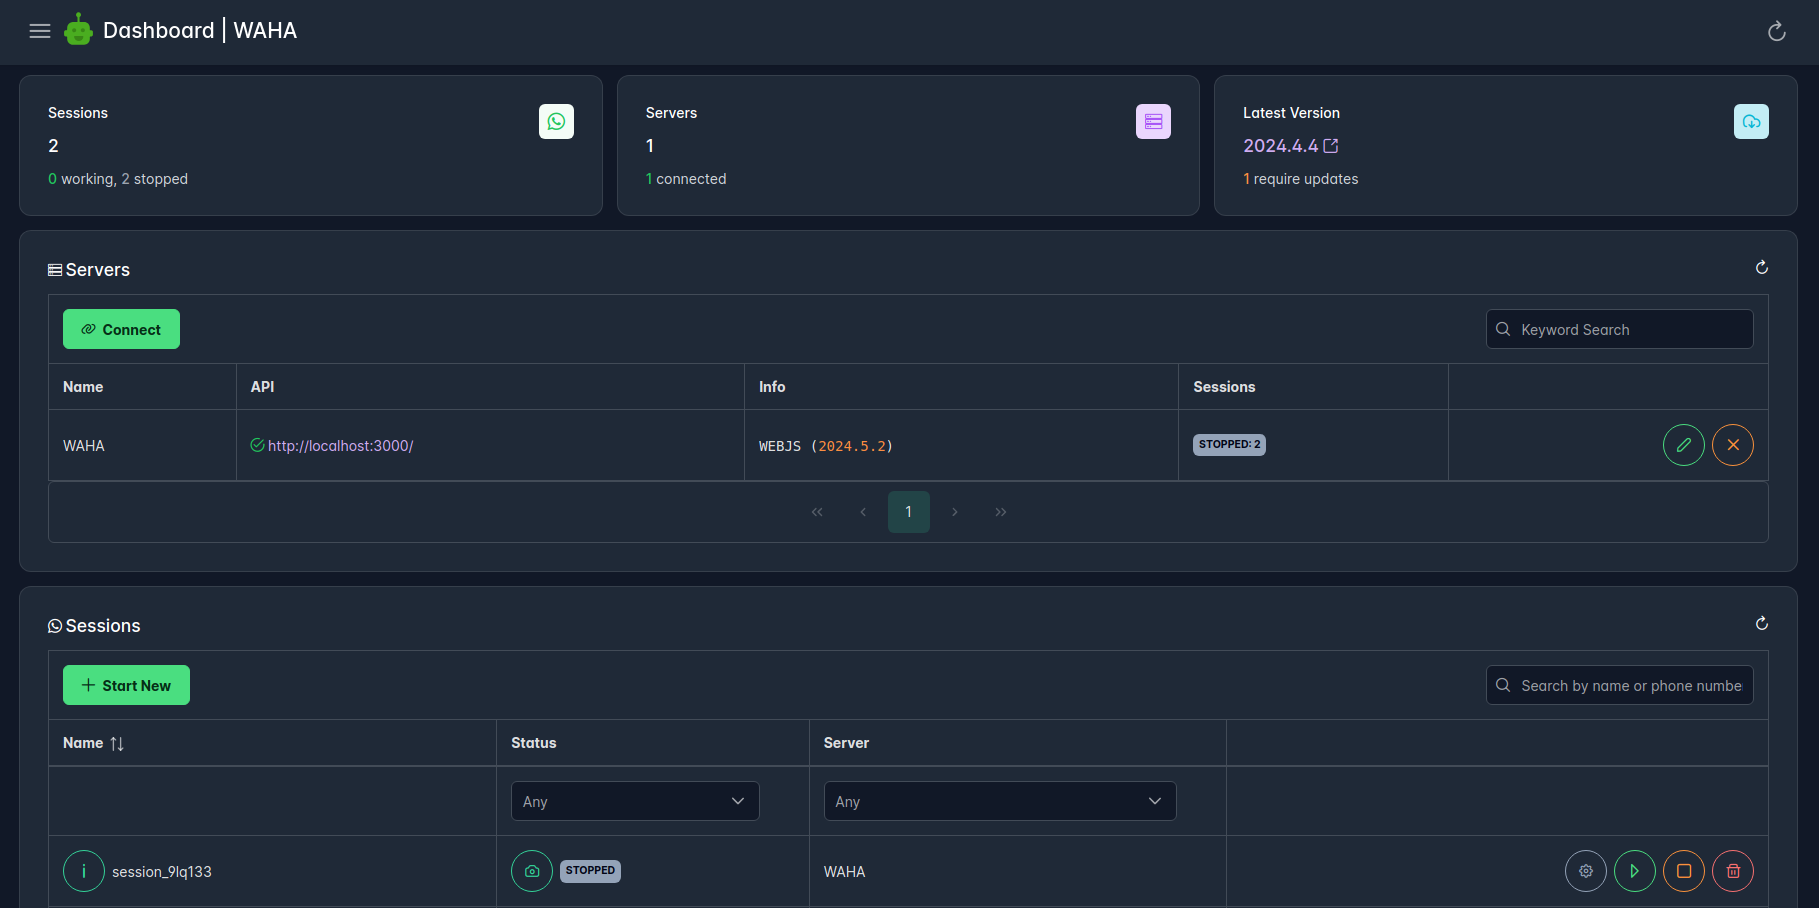Disconnect the WAHA server with the X button
The image size is (1819, 908).
pos(1733,445)
